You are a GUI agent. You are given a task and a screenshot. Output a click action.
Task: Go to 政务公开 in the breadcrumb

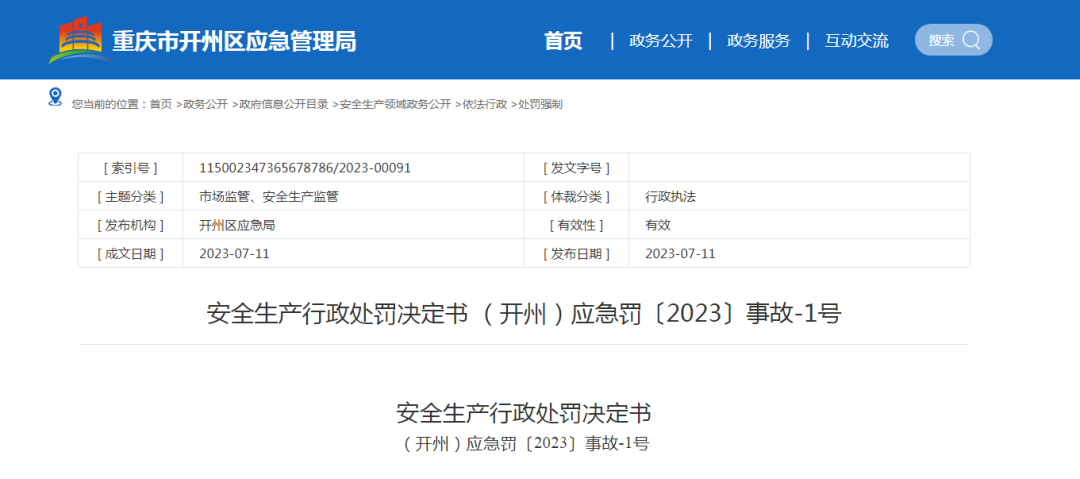[205, 105]
